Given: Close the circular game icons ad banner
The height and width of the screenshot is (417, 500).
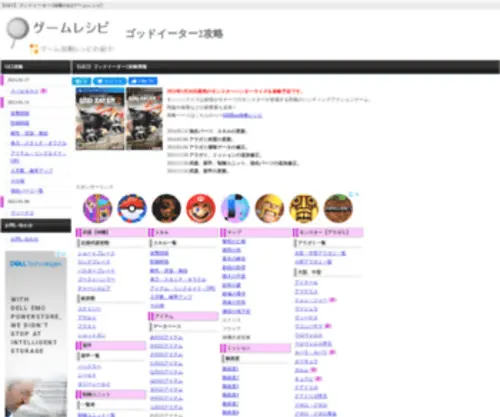Looking at the screenshot, I should pos(357,194).
